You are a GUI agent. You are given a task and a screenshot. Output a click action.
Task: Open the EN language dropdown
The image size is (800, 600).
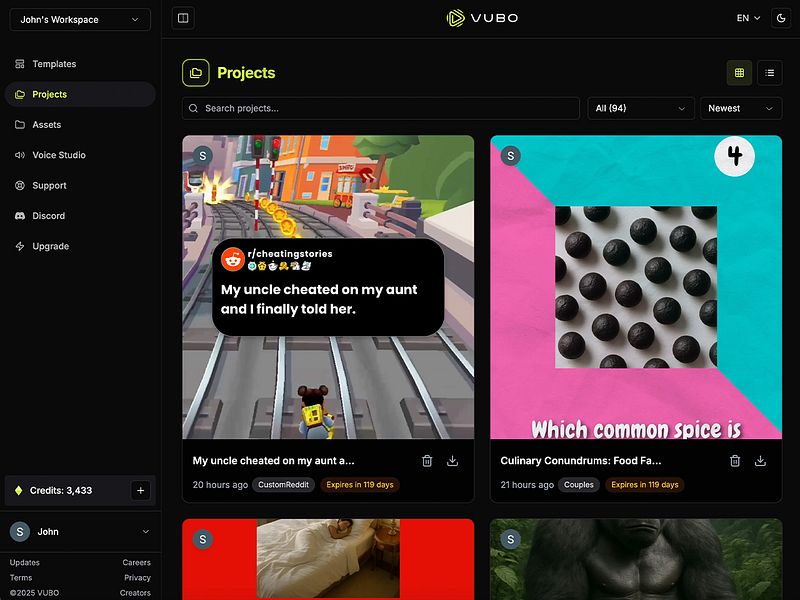746,17
